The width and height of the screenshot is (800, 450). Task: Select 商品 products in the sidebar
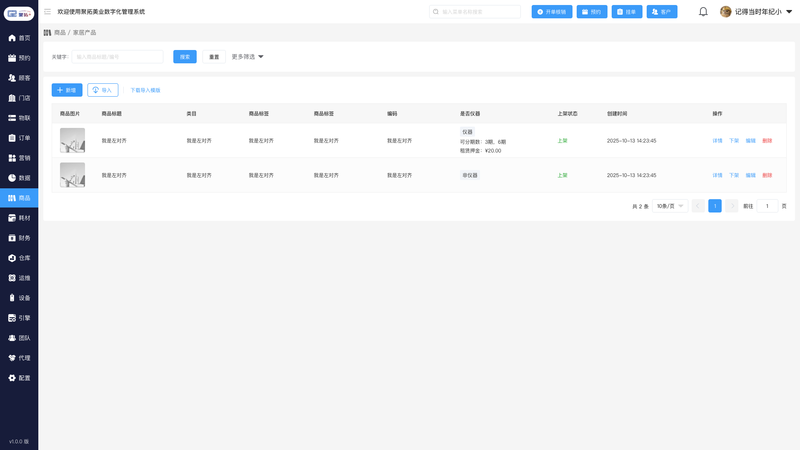[x=19, y=198]
